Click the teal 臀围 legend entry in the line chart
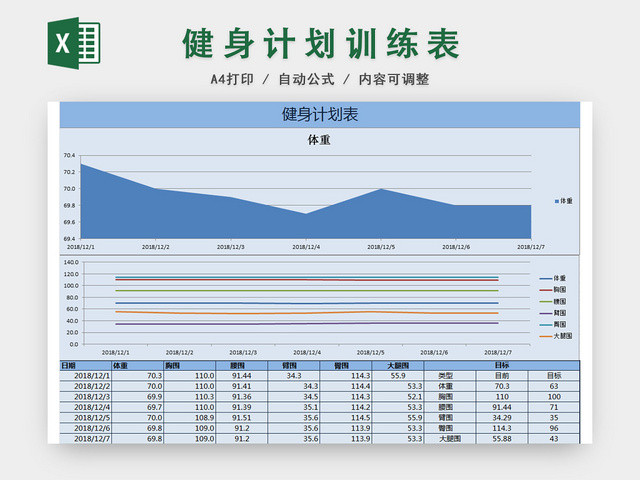The image size is (640, 480). pyautogui.click(x=553, y=324)
